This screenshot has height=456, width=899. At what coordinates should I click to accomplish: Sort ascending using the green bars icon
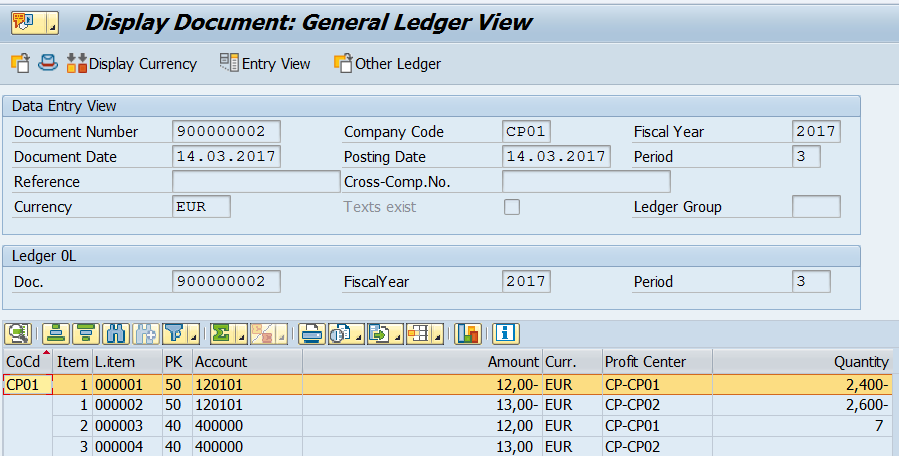(56, 333)
